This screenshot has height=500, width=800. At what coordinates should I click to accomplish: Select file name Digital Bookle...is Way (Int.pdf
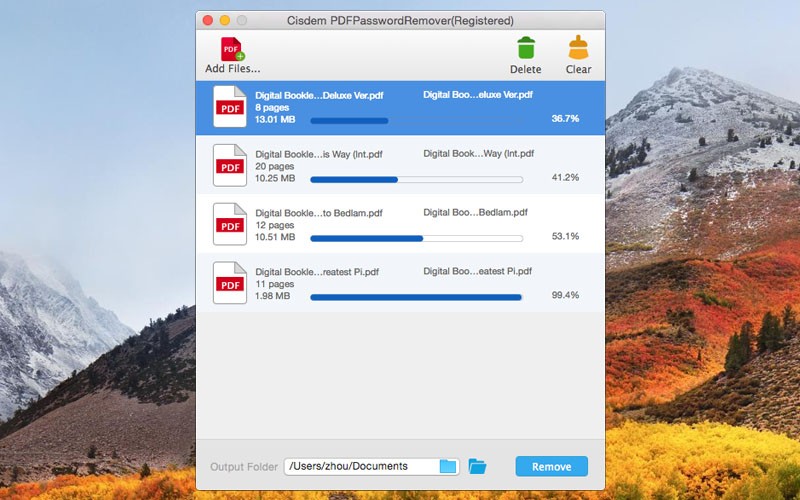[319, 154]
